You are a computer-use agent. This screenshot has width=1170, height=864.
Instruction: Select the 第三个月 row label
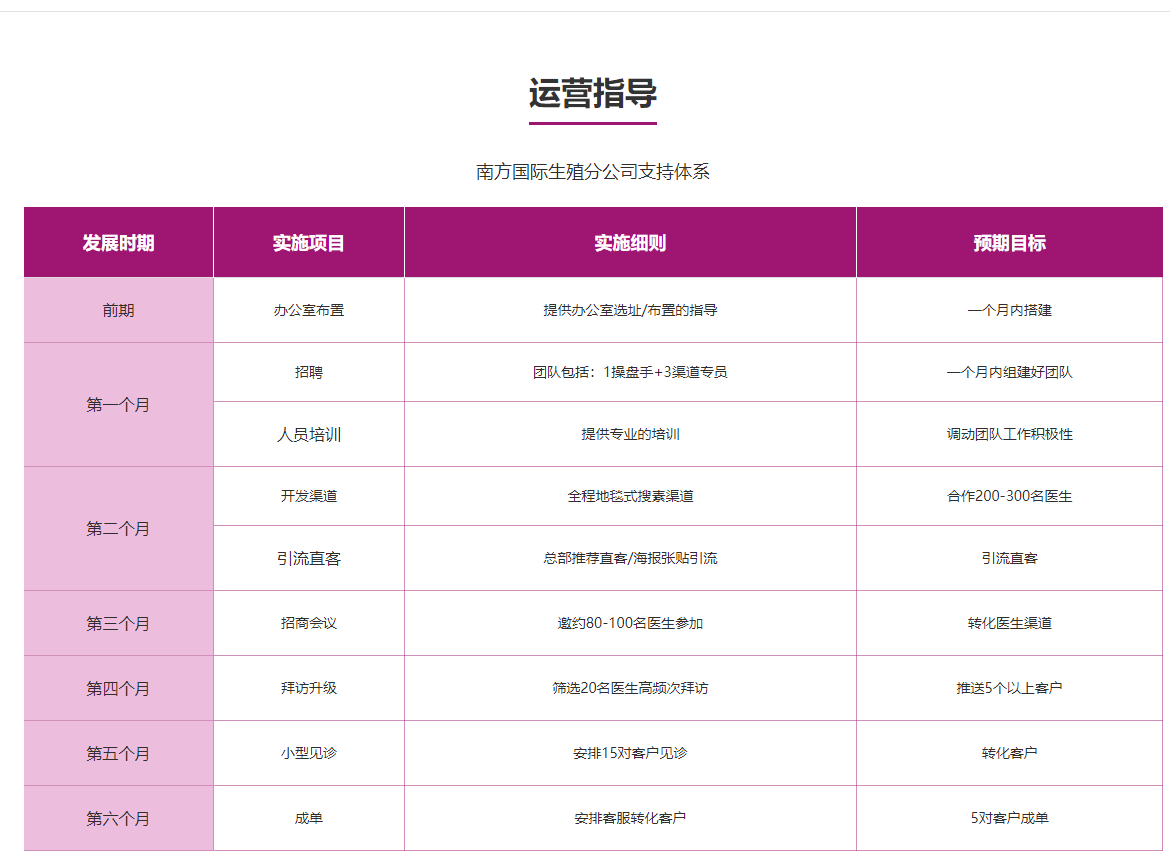(117, 622)
